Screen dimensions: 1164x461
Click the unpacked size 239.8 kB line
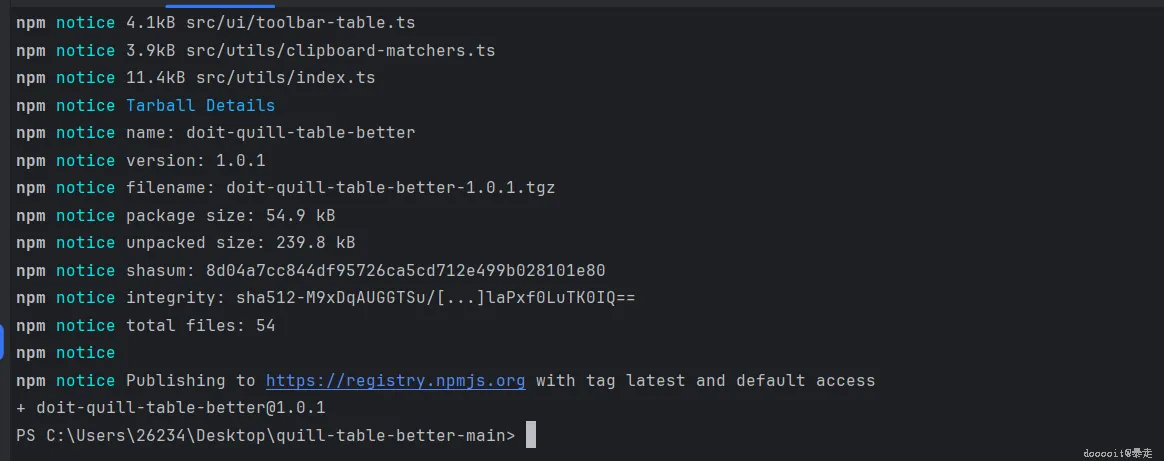point(240,242)
